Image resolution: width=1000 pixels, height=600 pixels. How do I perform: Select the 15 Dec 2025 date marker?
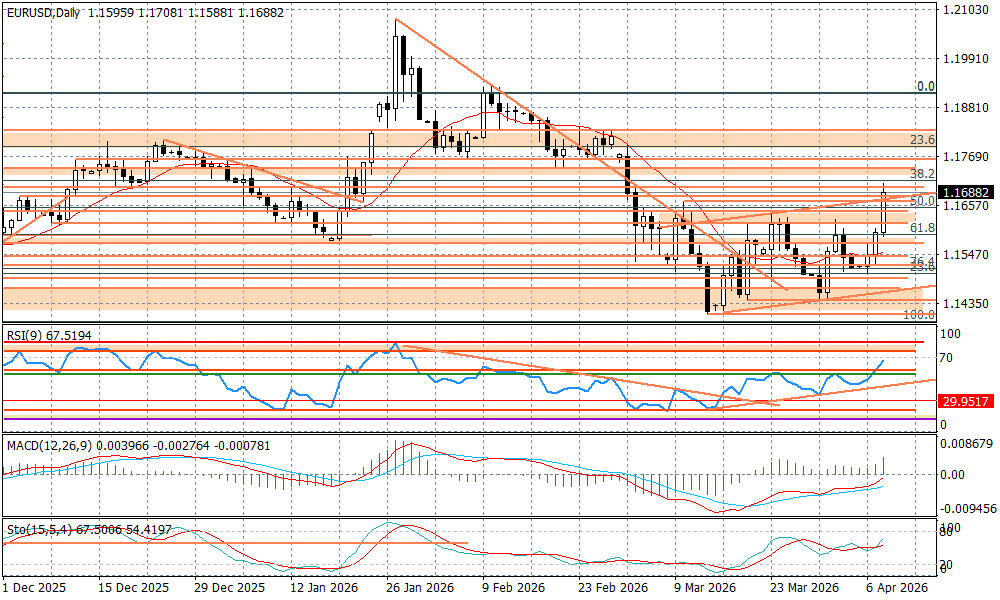point(134,589)
